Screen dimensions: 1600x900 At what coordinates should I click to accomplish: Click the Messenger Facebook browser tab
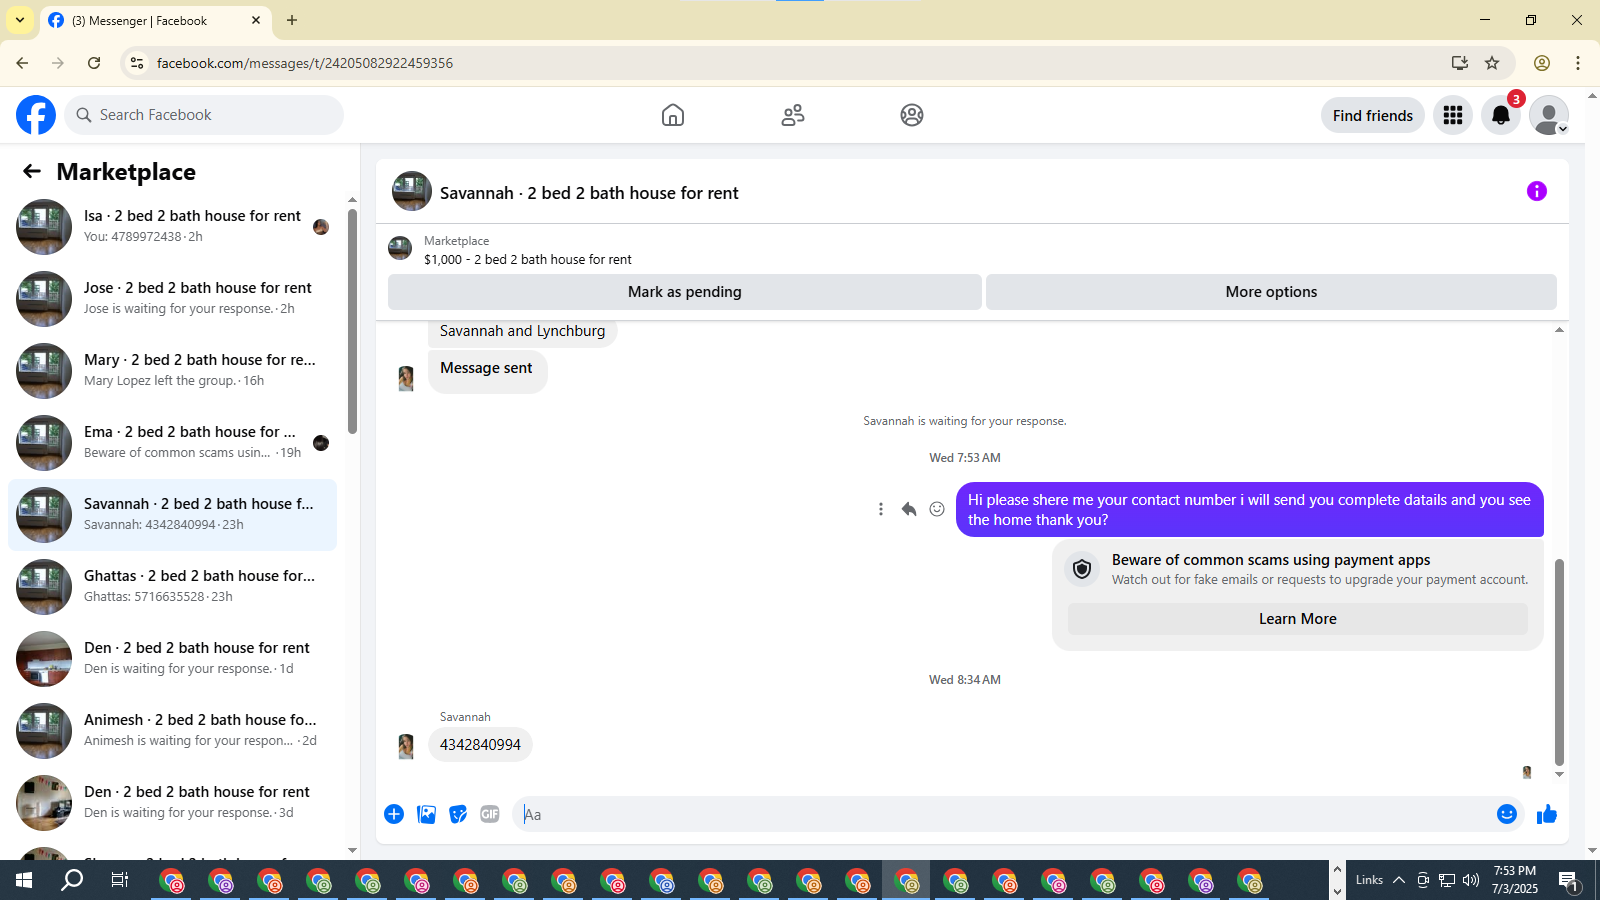(x=155, y=20)
